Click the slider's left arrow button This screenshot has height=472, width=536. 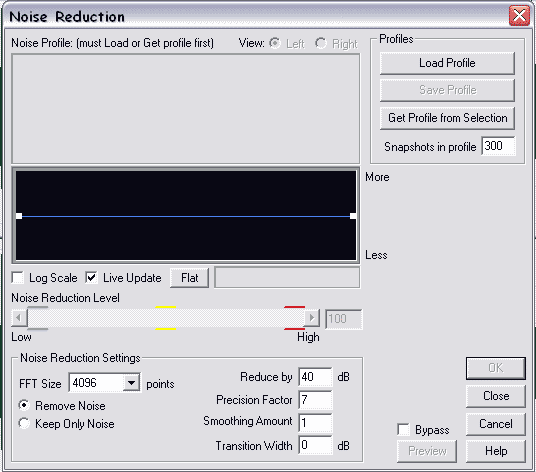click(19, 318)
